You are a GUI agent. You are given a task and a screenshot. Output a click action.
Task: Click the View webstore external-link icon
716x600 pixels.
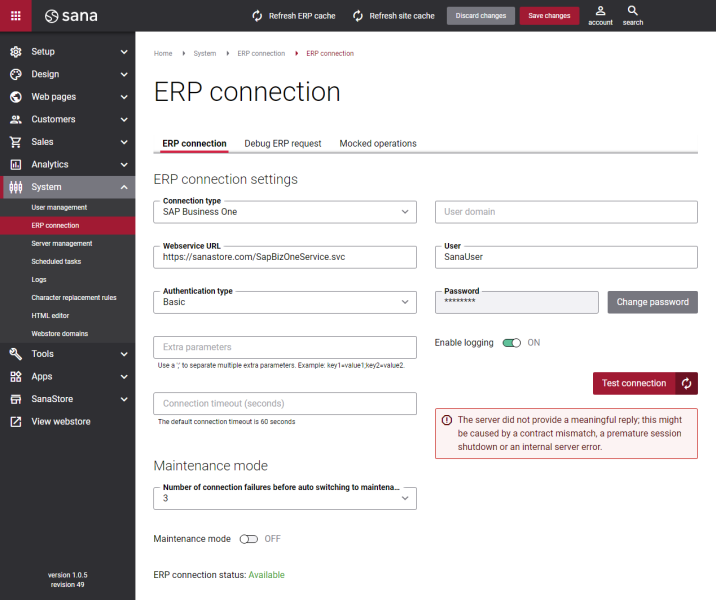coord(16,421)
